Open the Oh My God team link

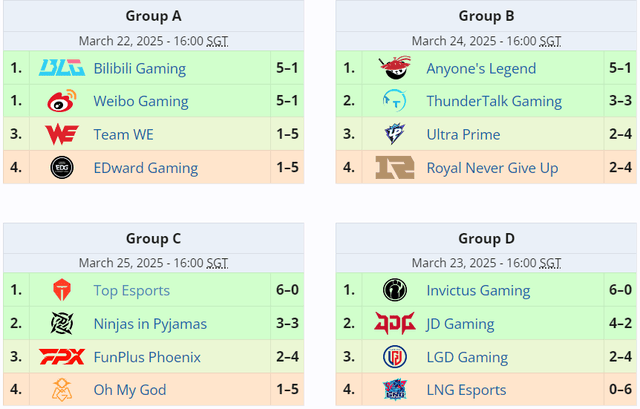pyautogui.click(x=130, y=390)
